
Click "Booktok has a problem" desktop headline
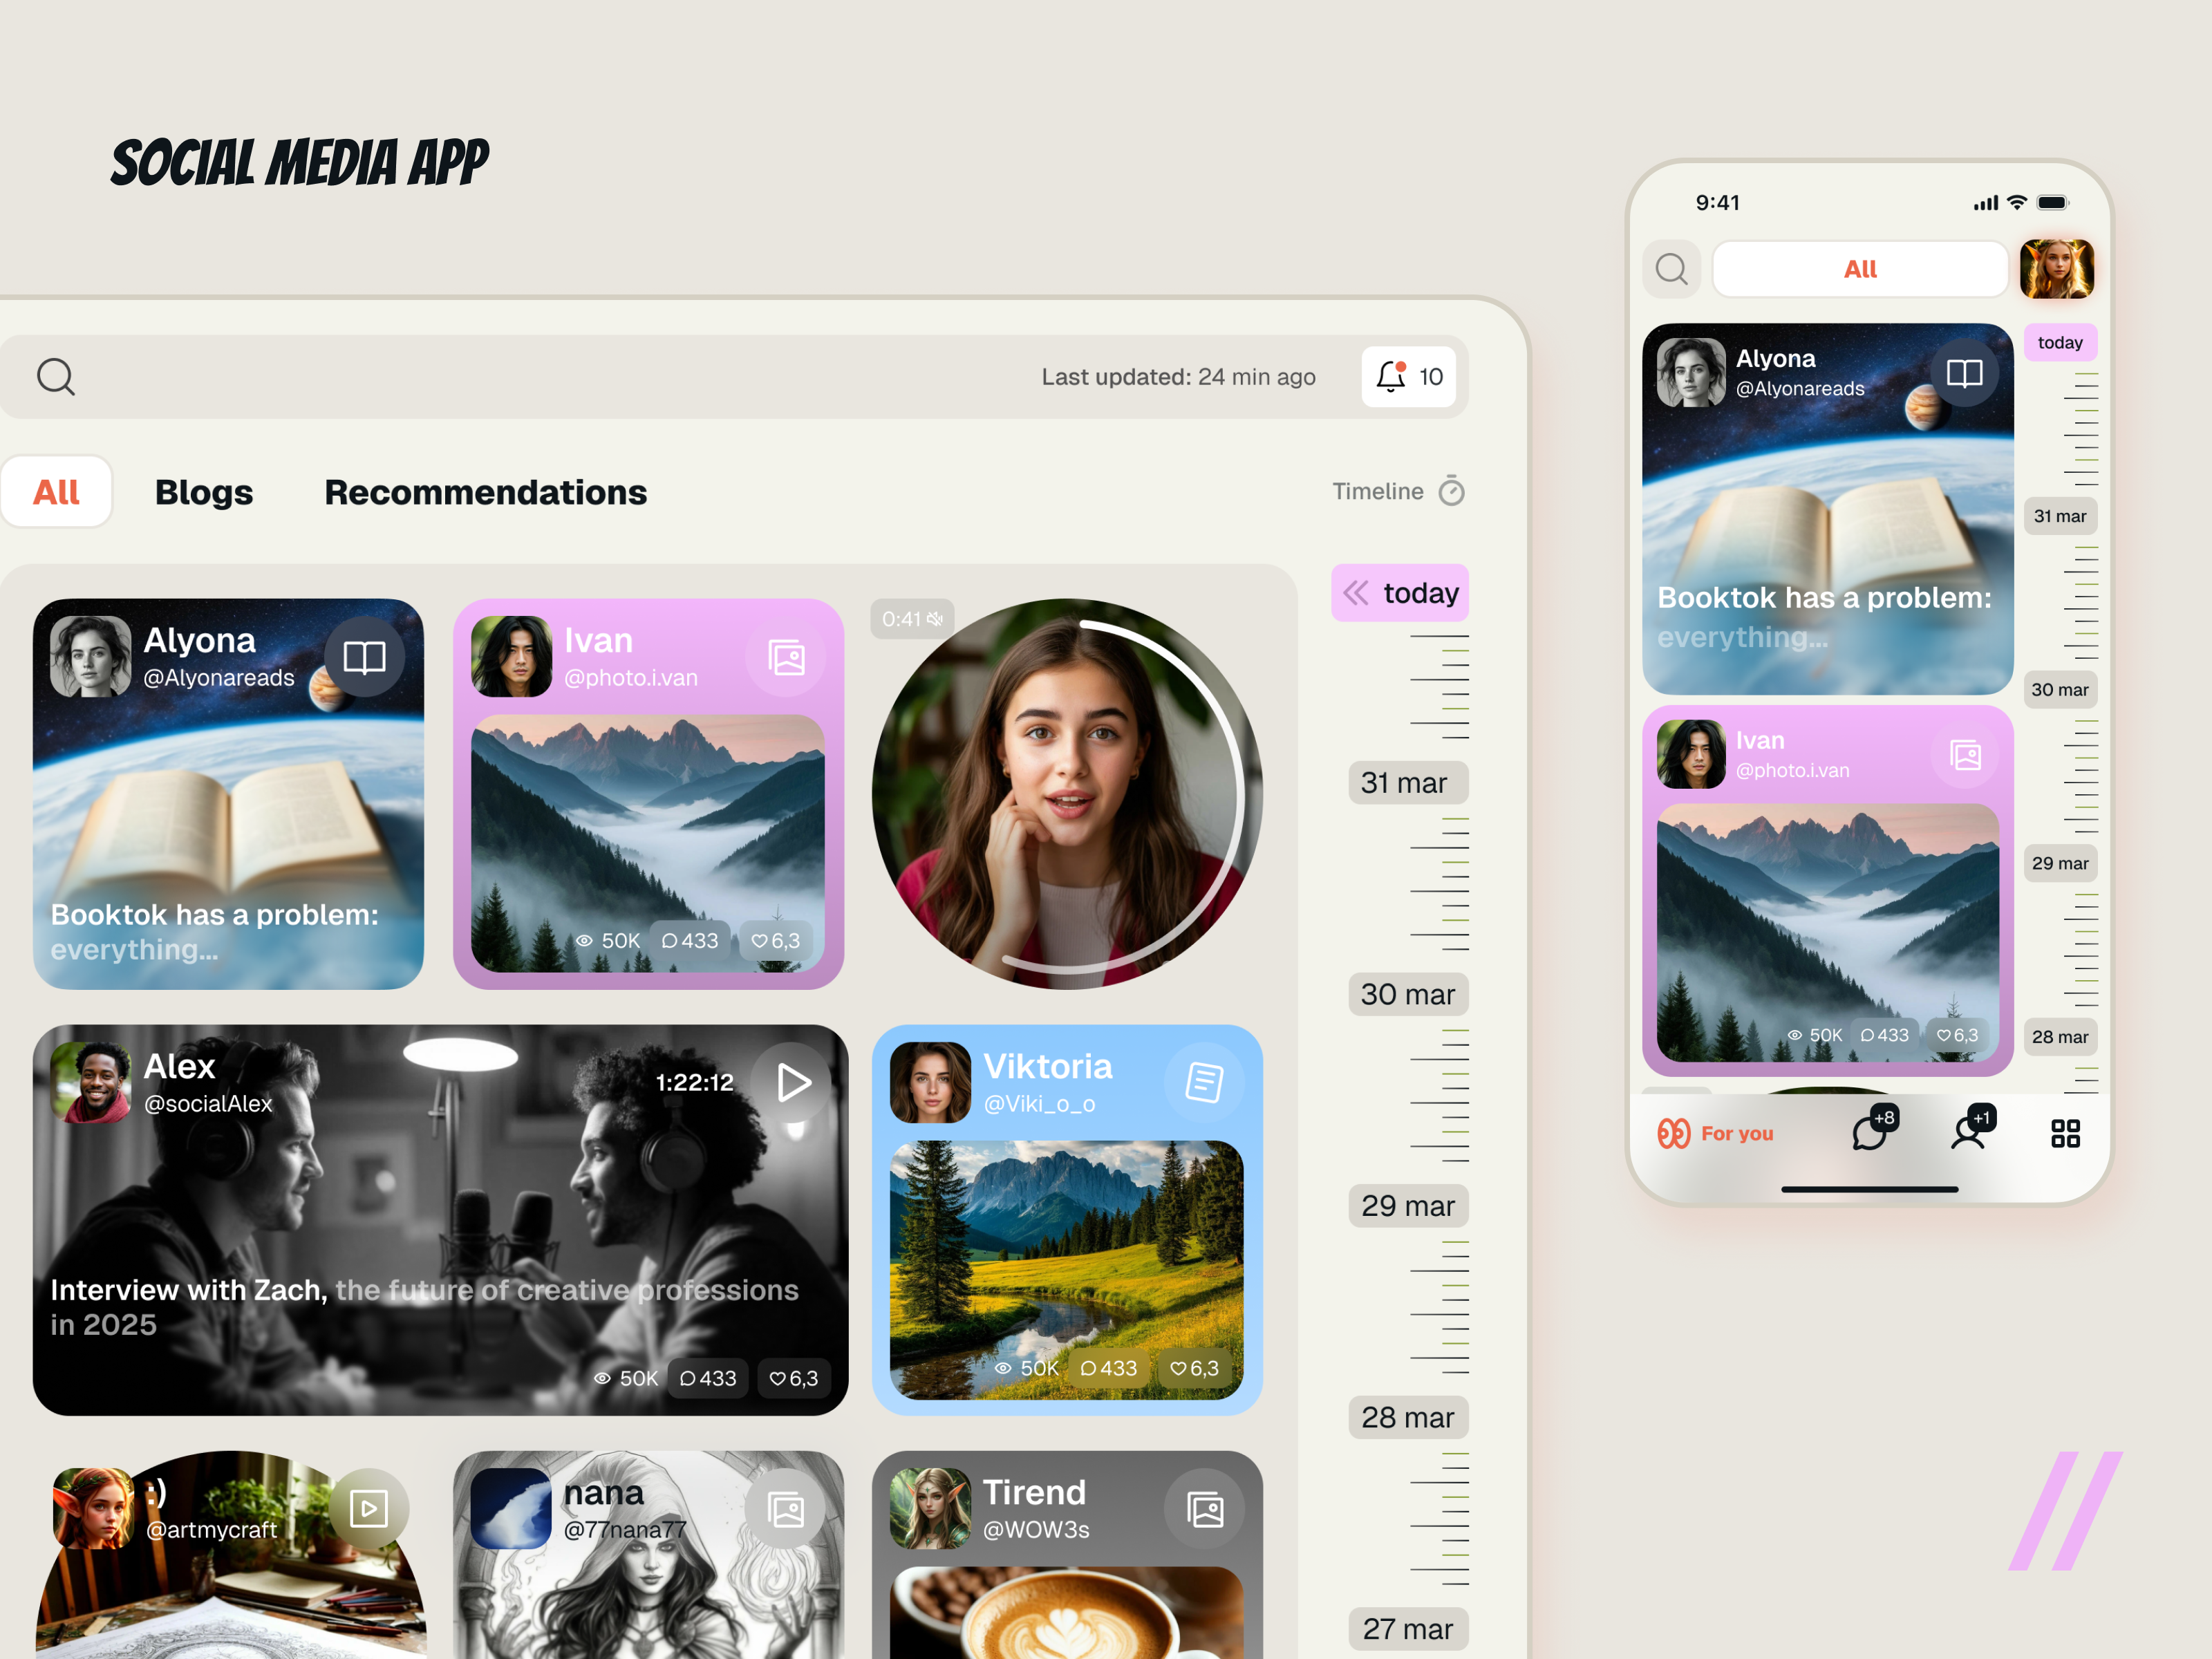[215, 915]
